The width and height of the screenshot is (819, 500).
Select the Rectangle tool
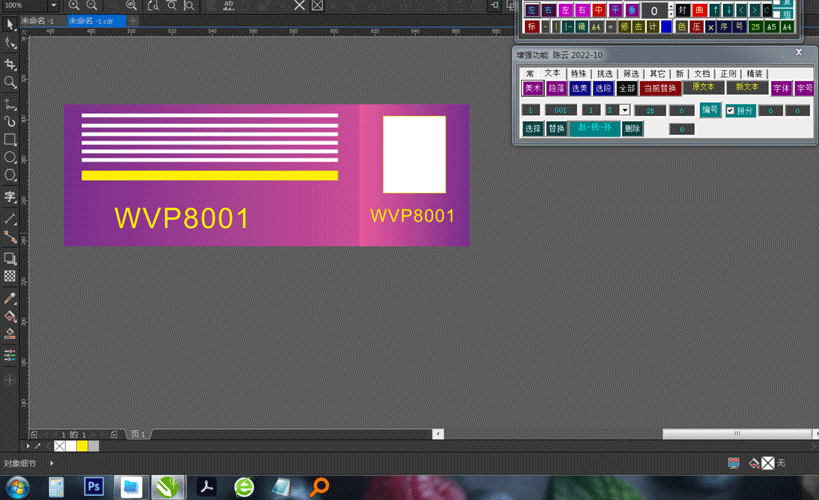[x=10, y=139]
